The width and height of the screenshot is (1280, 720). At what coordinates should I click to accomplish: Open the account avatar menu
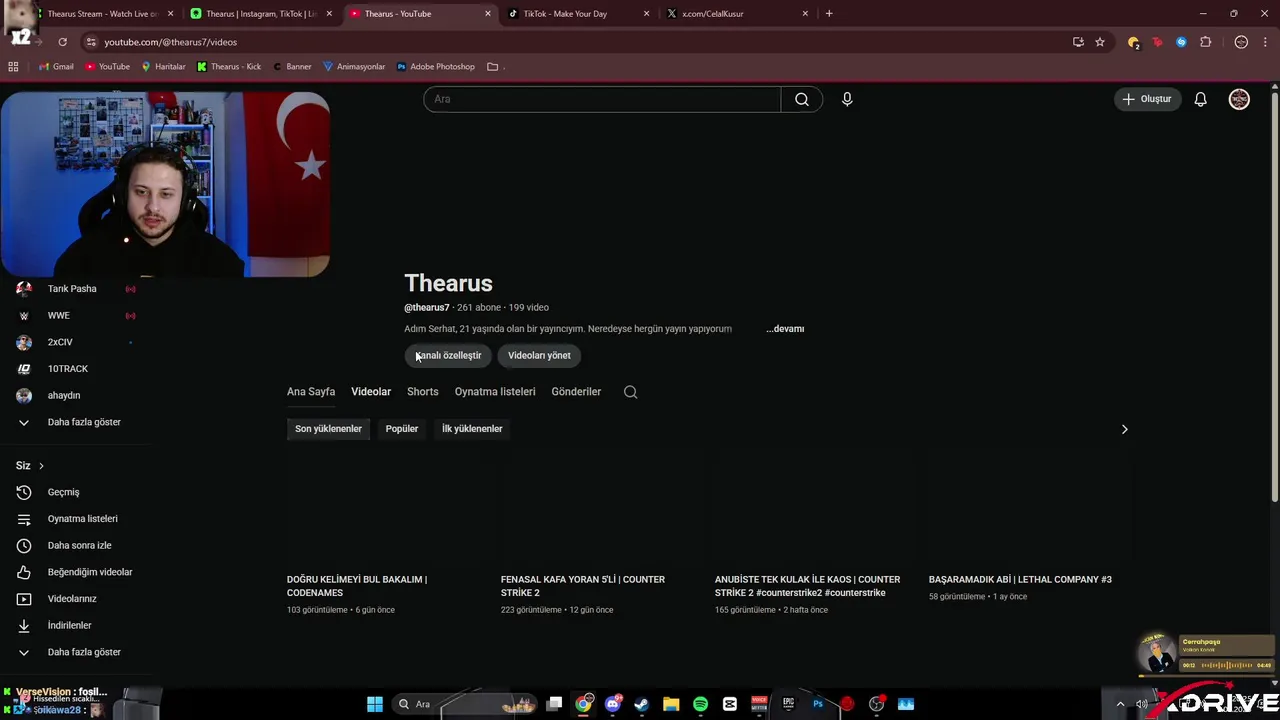1239,99
